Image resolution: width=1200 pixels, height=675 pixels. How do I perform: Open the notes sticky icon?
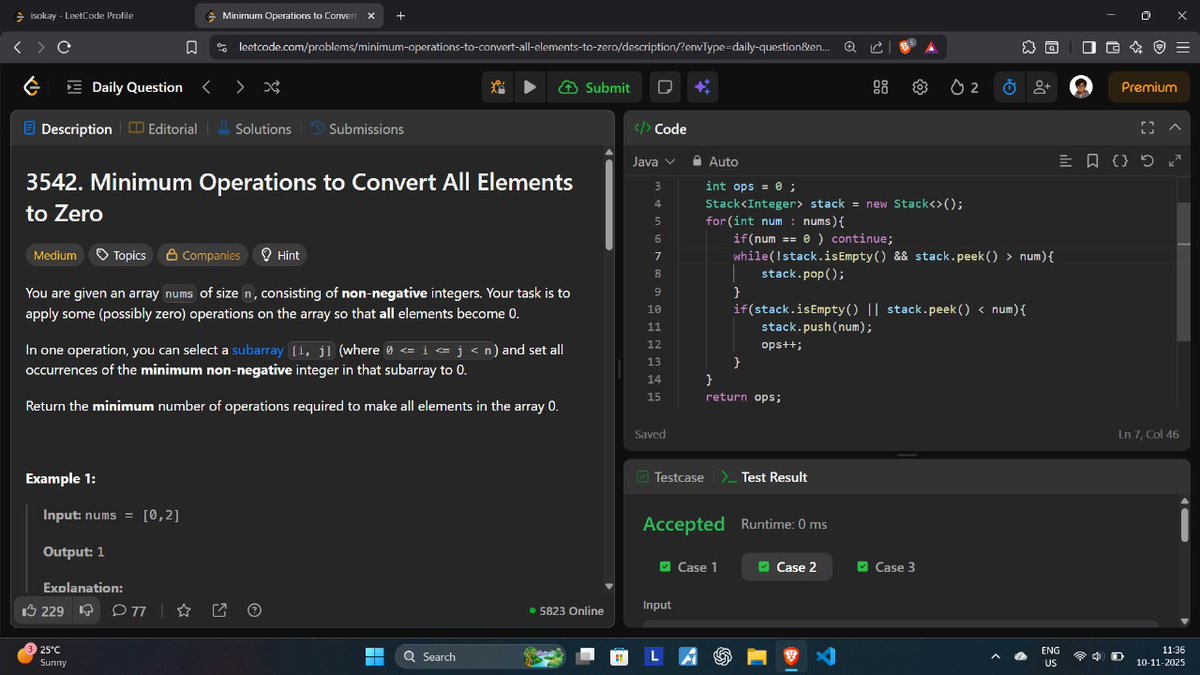tap(664, 87)
